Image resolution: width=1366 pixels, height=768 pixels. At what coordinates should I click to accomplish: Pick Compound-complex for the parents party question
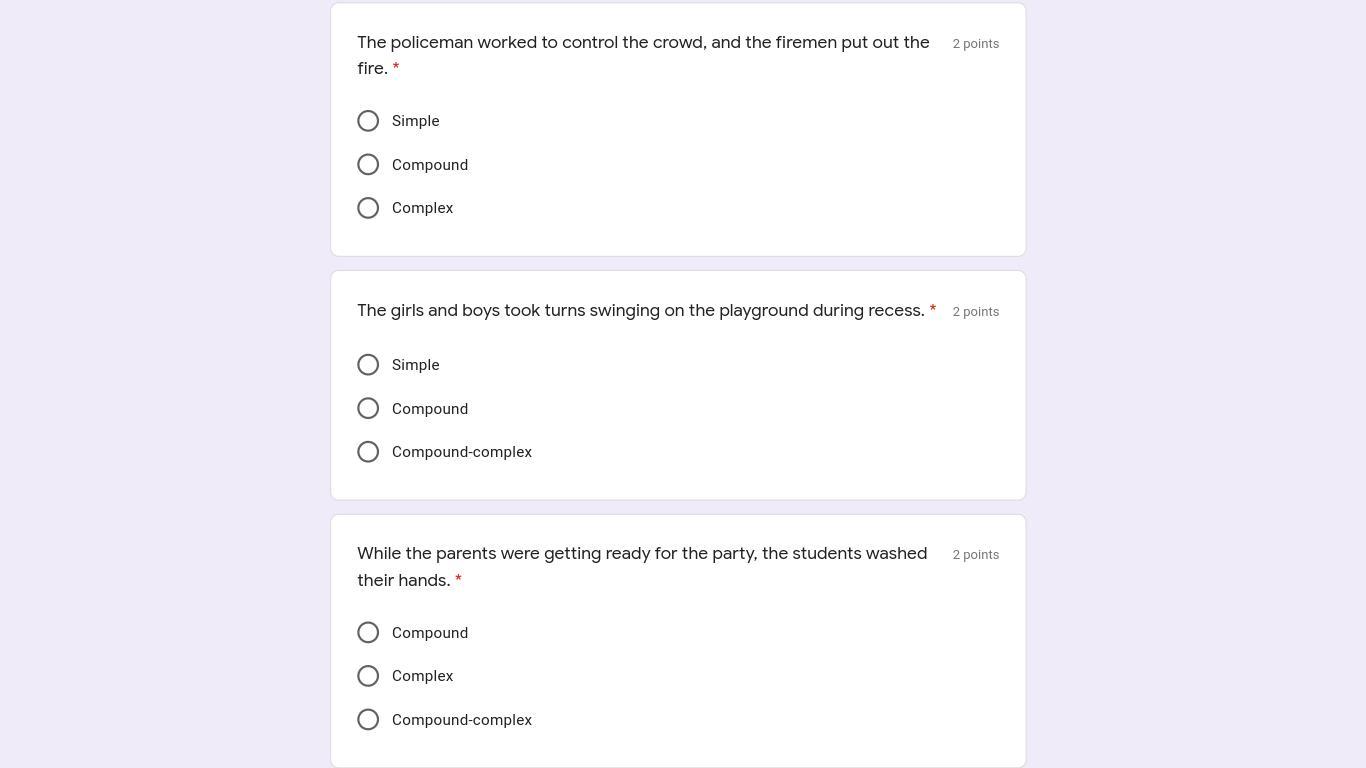(x=368, y=720)
